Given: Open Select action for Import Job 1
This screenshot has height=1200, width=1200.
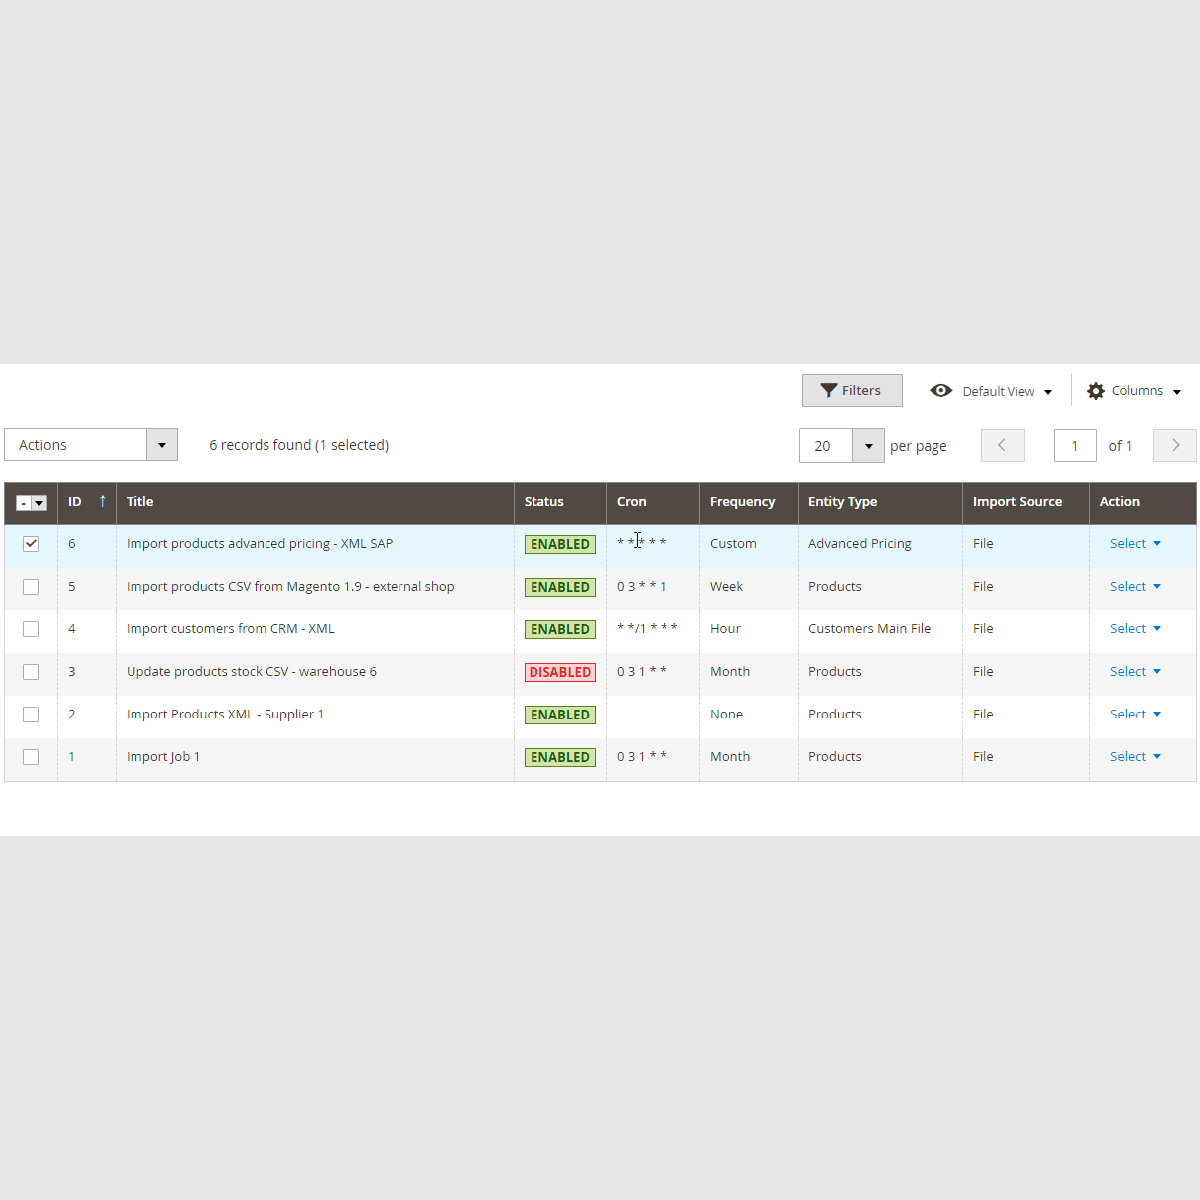Looking at the screenshot, I should pos(1135,757).
